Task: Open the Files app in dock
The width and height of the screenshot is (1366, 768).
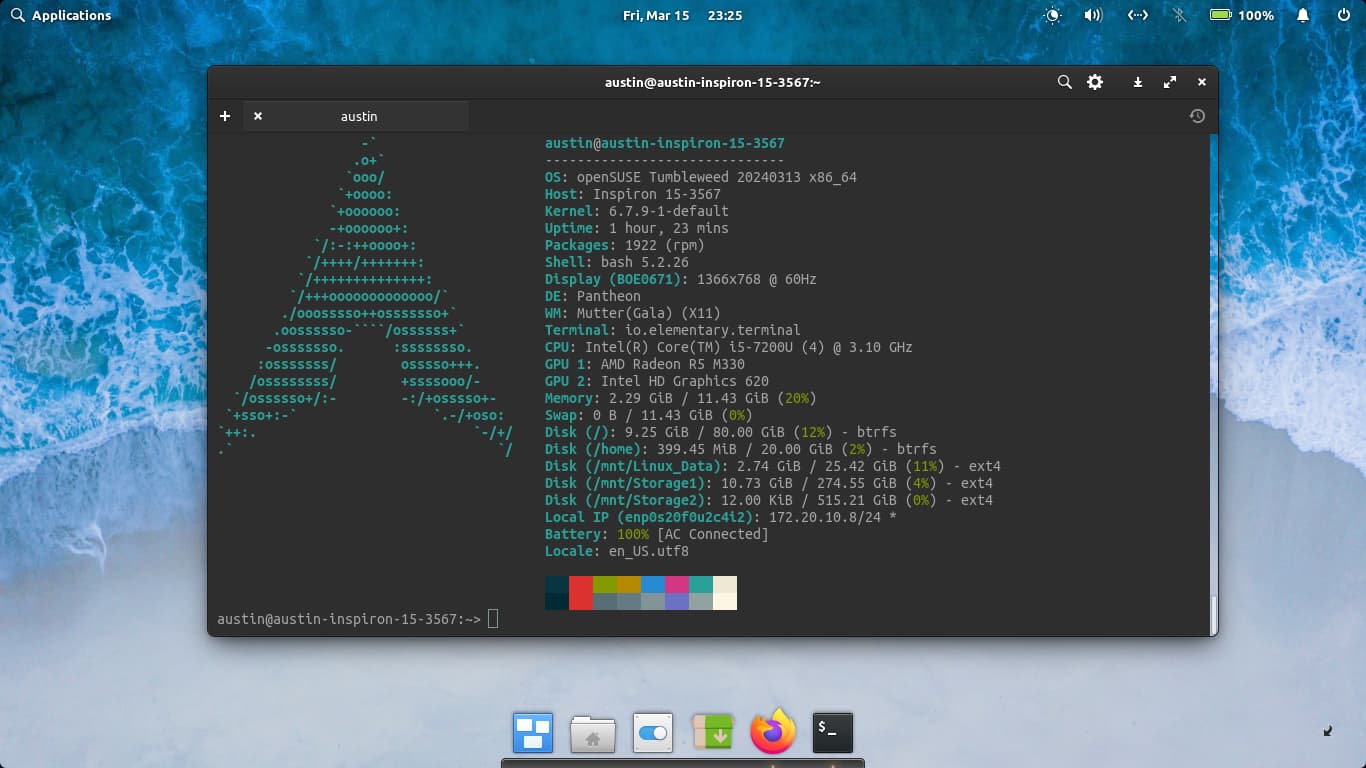Action: pyautogui.click(x=593, y=733)
